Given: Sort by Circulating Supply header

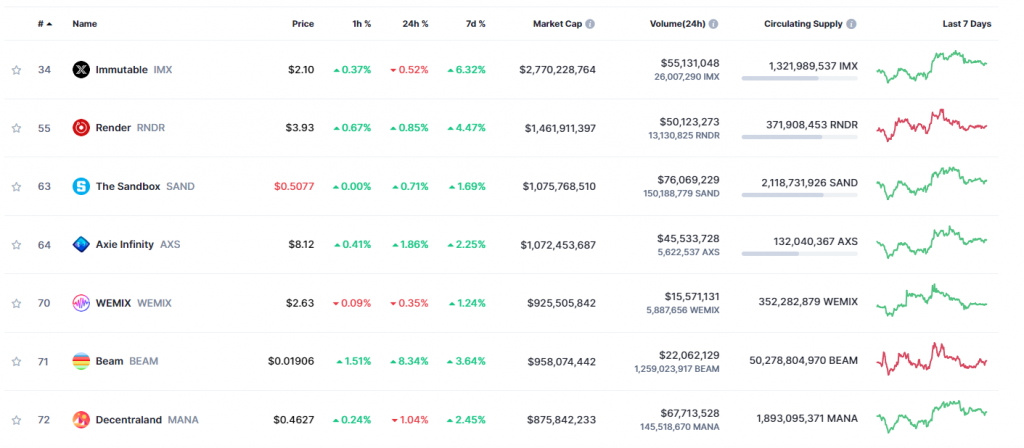Looking at the screenshot, I should (x=803, y=24).
